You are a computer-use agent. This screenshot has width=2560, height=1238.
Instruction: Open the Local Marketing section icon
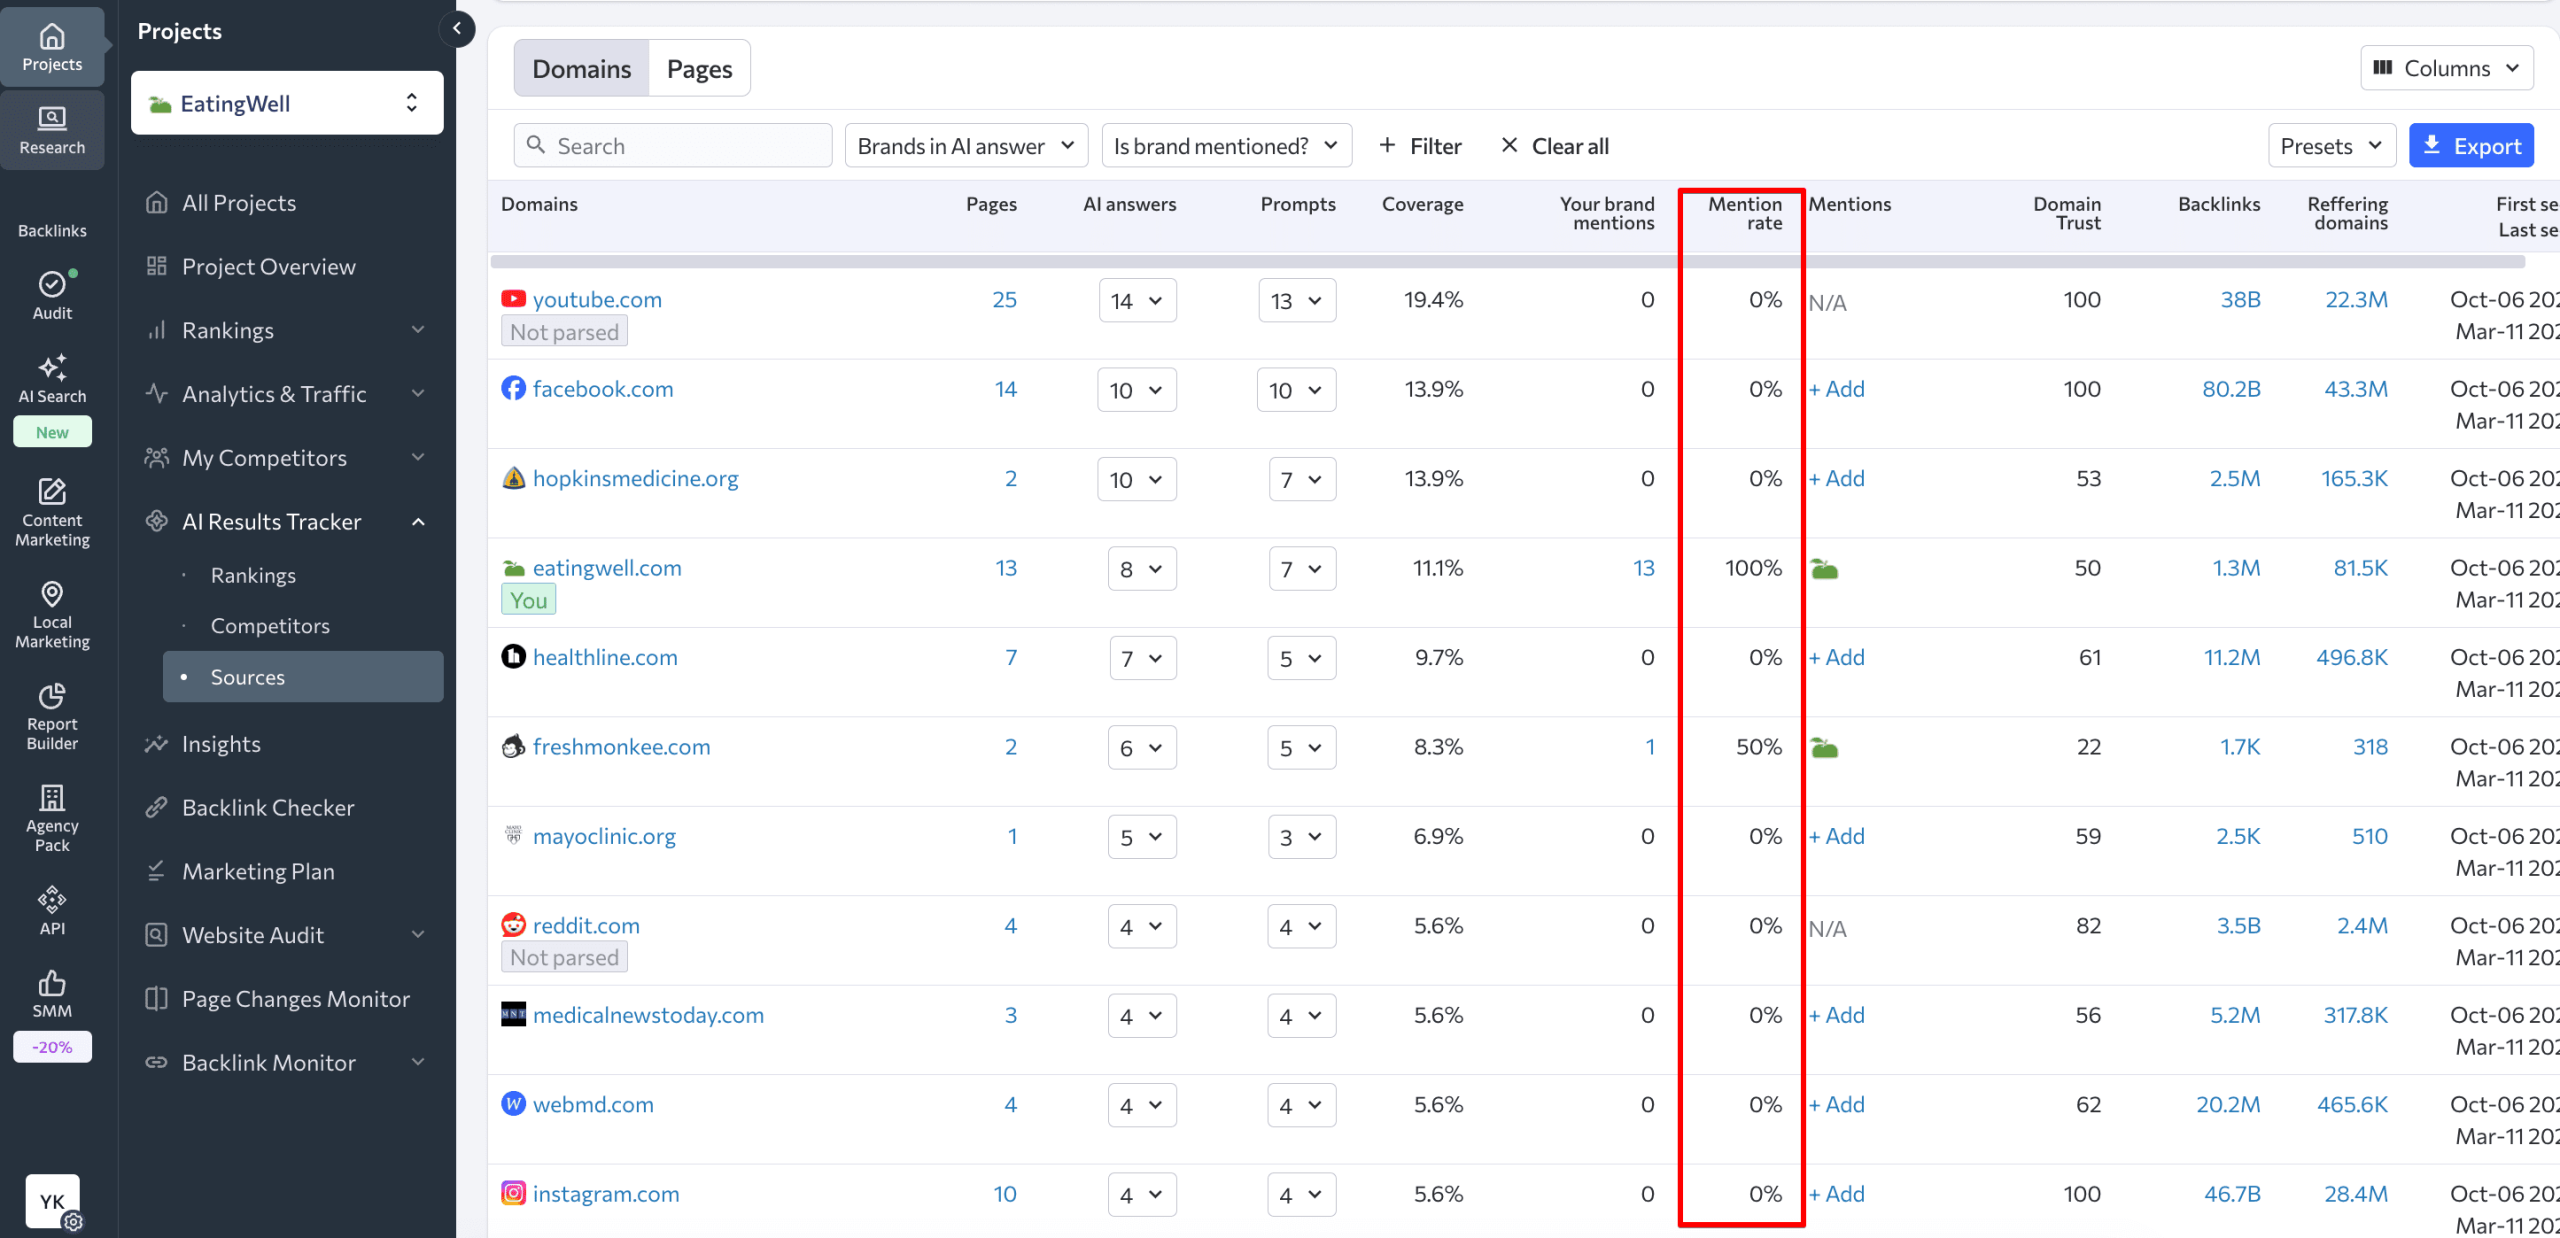[51, 594]
